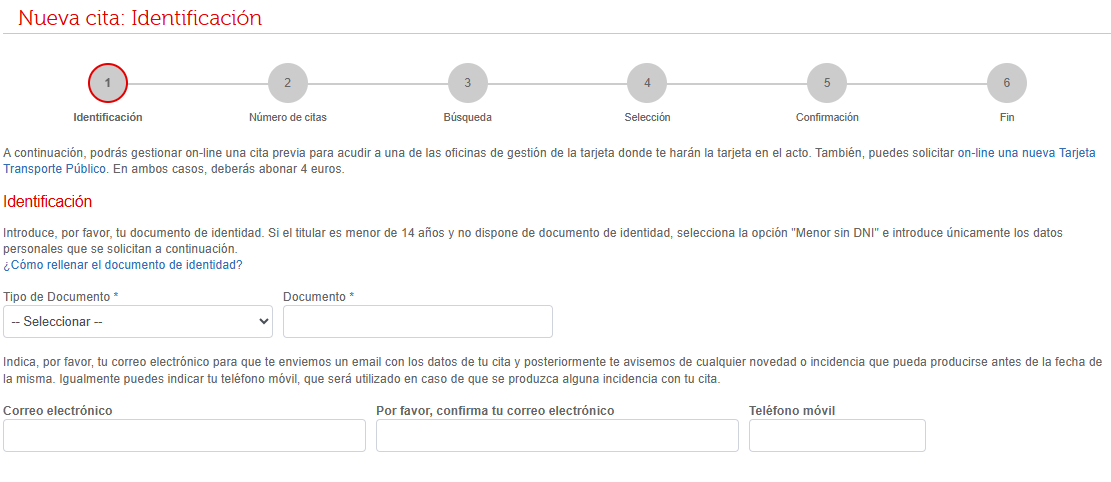The image size is (1111, 482).
Task: Click the 'Fin' step label
Action: coord(1006,117)
